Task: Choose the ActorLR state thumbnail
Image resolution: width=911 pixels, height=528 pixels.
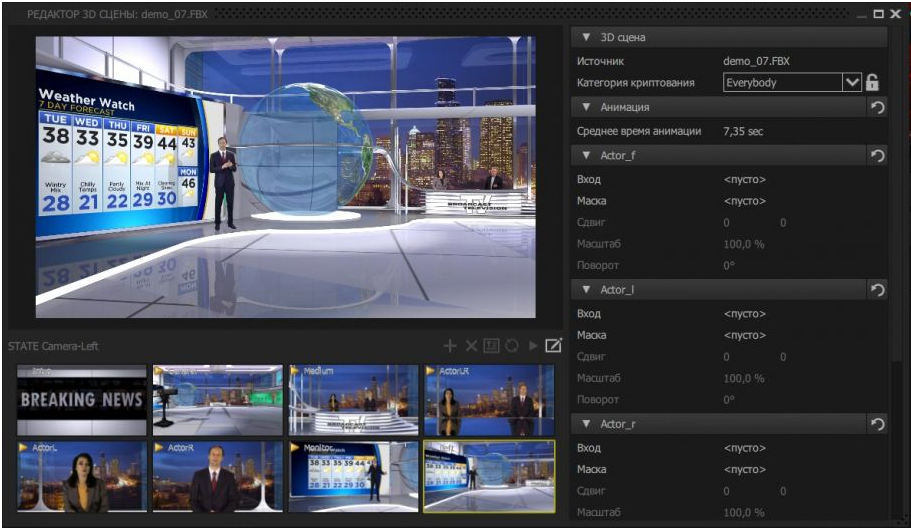Action: click(489, 399)
